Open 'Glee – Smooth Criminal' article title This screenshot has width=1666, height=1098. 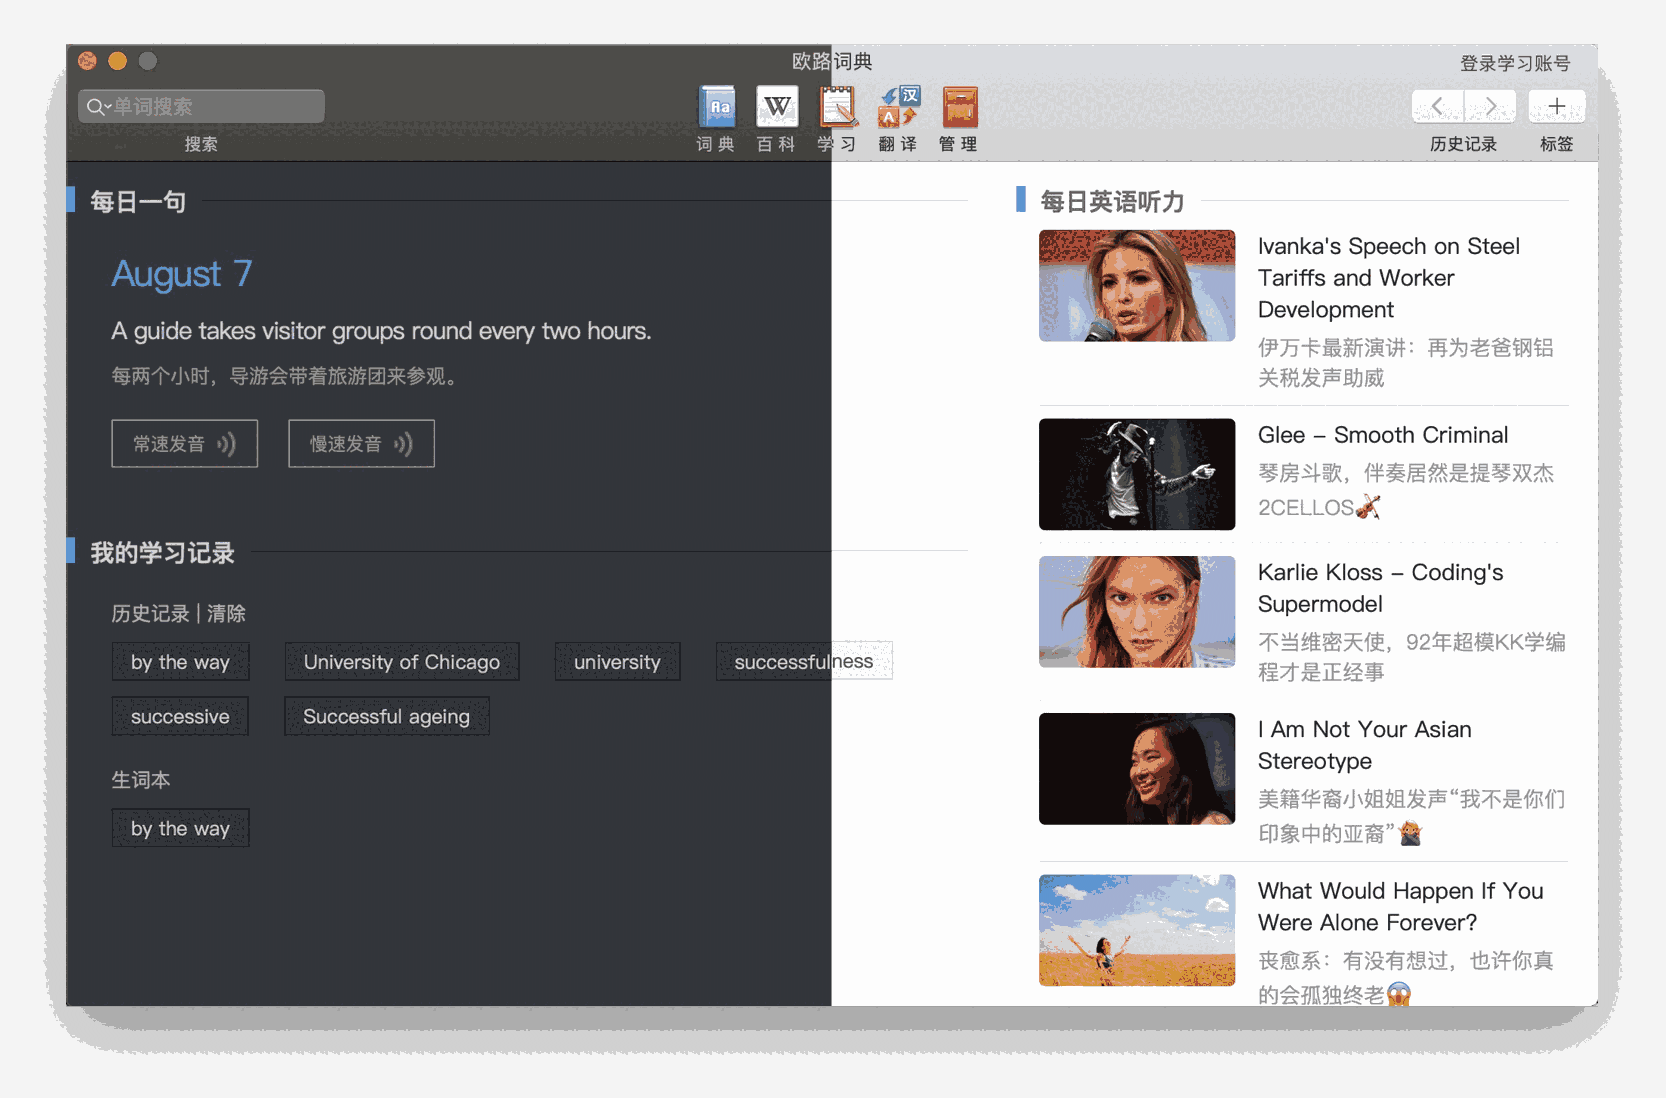1382,435
